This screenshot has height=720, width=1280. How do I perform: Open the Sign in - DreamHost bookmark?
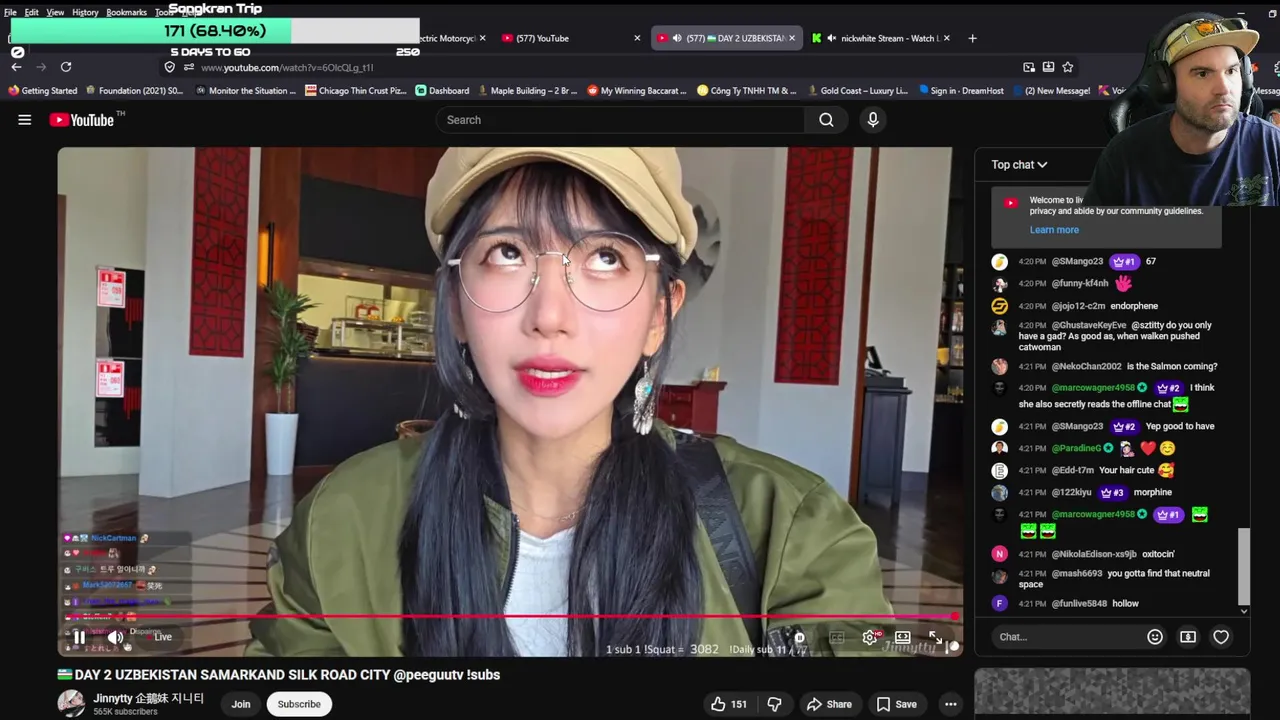[960, 90]
